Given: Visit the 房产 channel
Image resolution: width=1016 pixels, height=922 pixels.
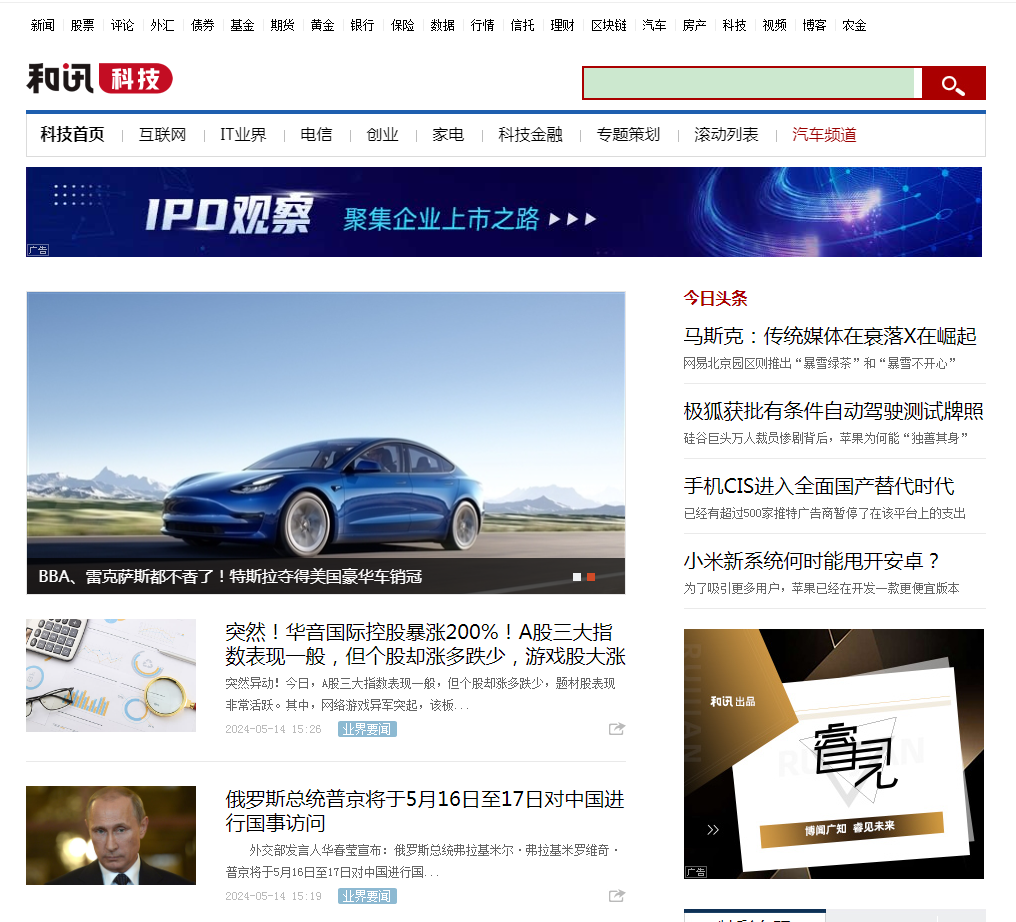Looking at the screenshot, I should click(x=695, y=25).
